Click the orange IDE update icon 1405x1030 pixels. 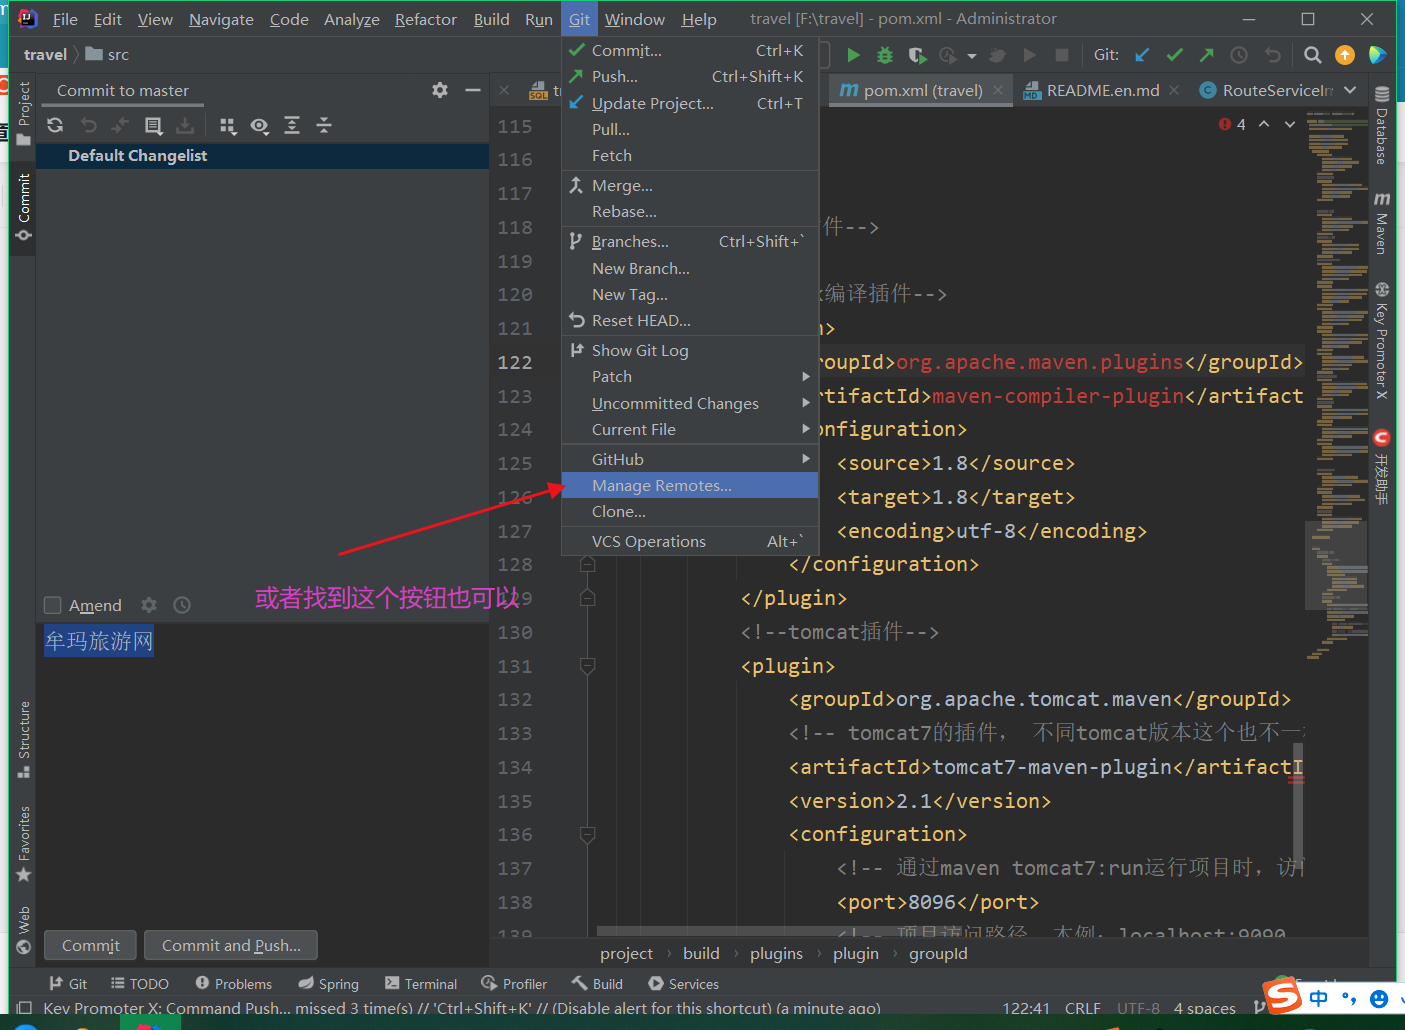[x=1345, y=55]
